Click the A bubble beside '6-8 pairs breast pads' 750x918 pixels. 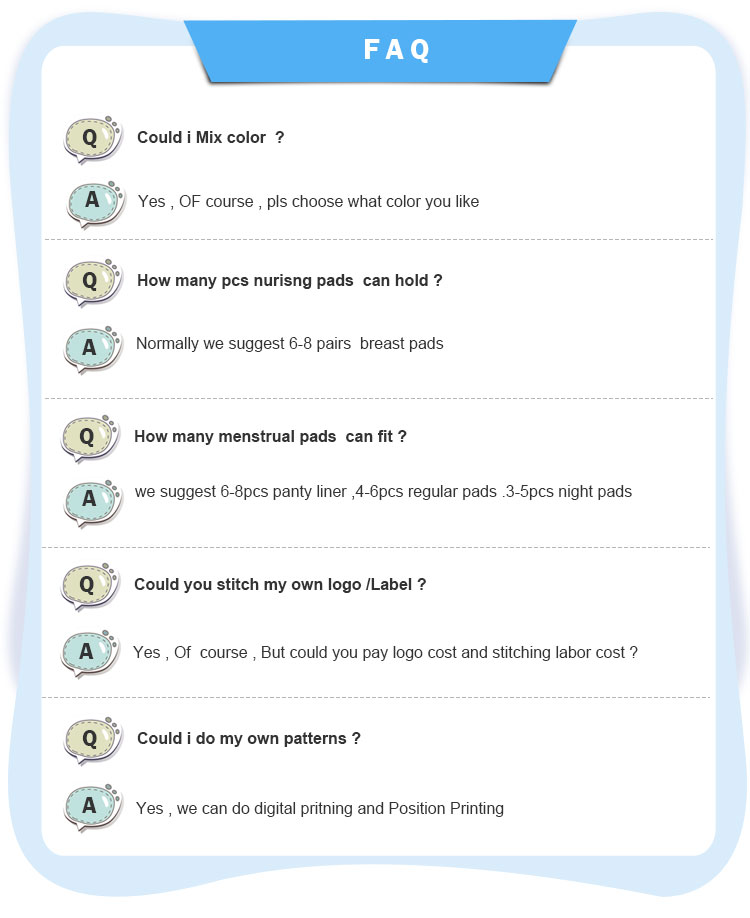click(92, 348)
